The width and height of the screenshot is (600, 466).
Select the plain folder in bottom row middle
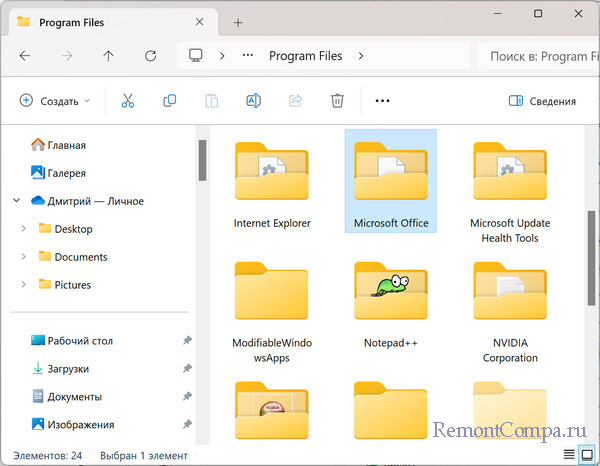click(x=391, y=410)
